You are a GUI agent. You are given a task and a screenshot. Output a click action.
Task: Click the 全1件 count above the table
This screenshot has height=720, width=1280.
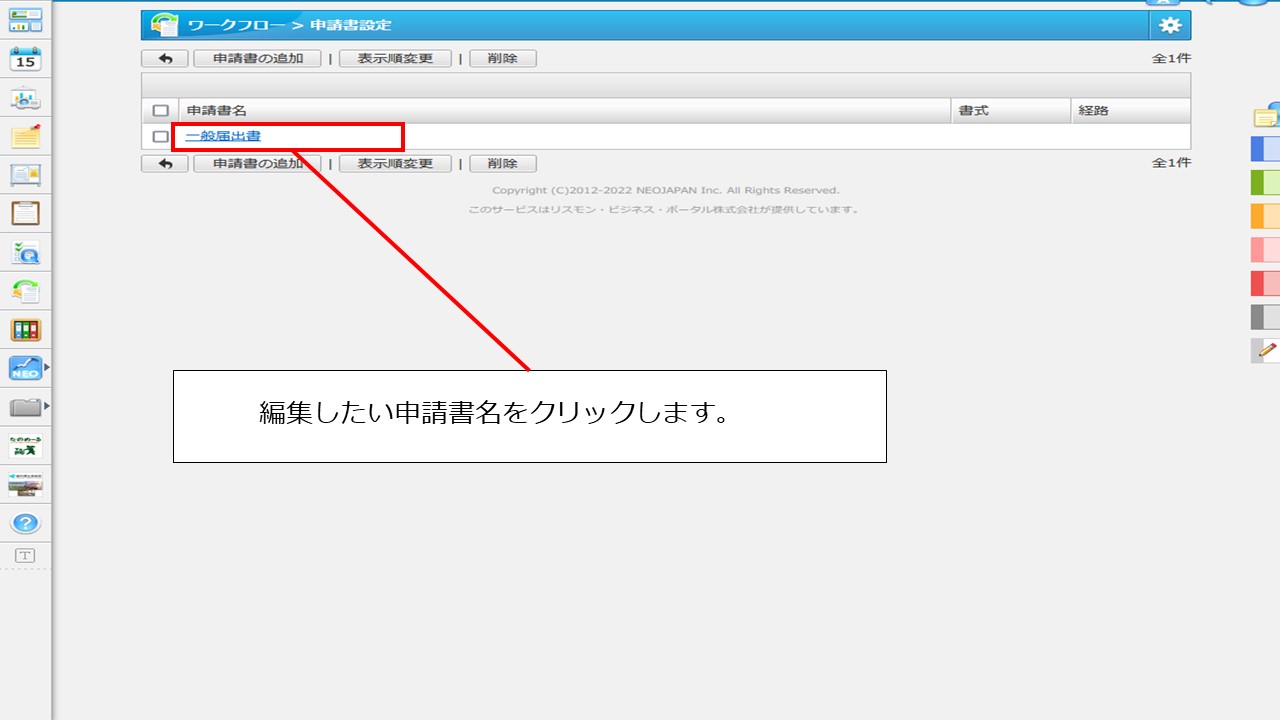click(1171, 59)
